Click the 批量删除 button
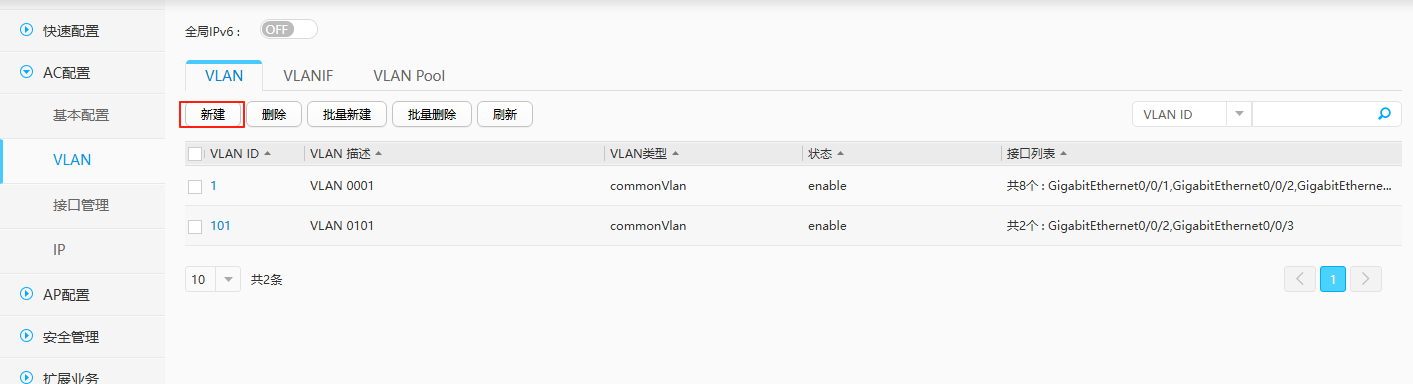 (x=432, y=115)
